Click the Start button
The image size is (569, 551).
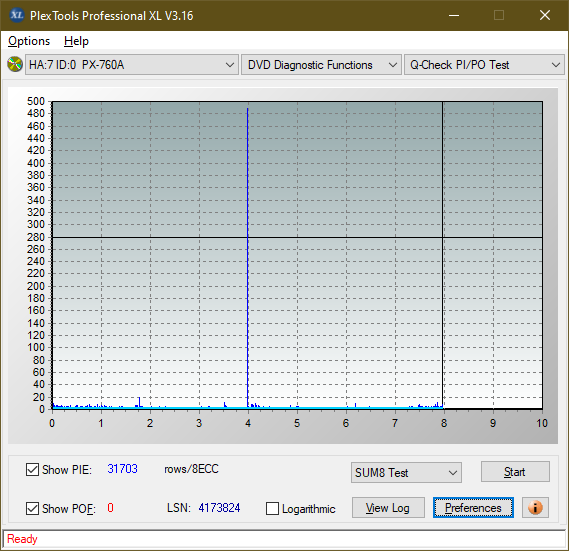[x=515, y=472]
